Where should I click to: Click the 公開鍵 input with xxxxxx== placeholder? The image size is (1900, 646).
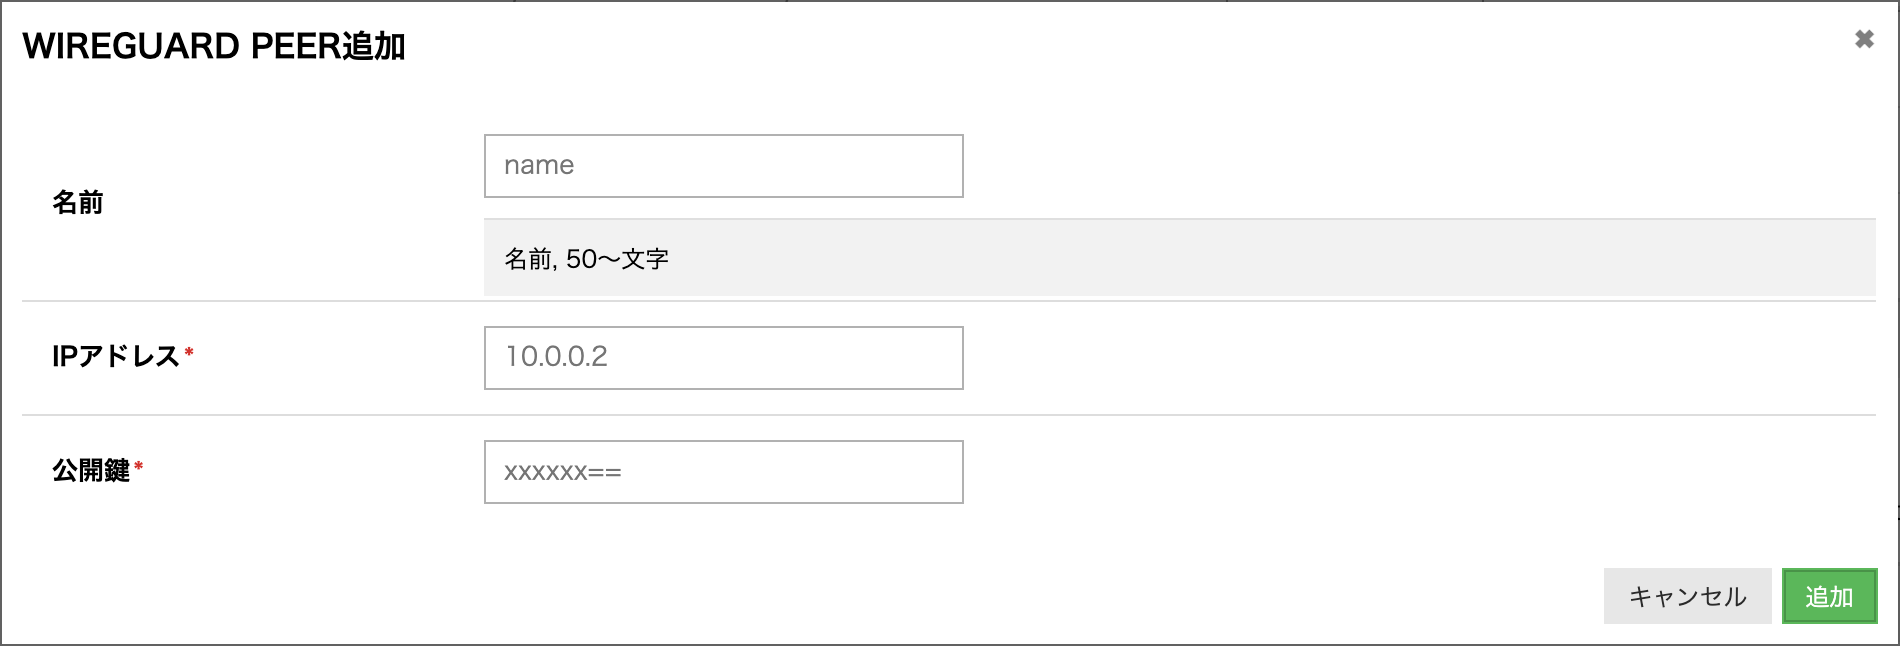[x=722, y=471]
